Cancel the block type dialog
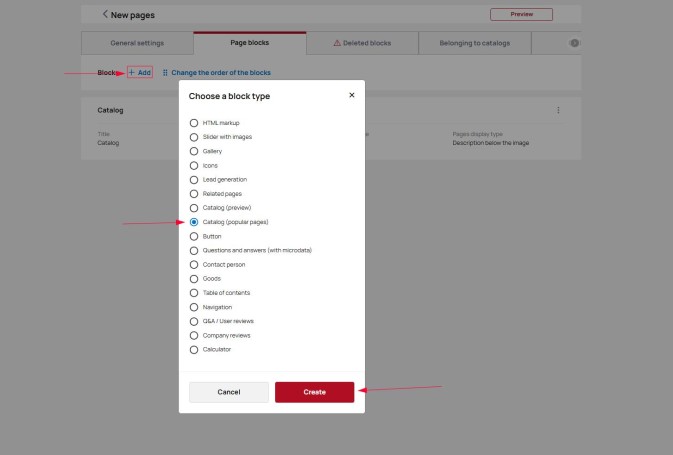This screenshot has width=673, height=455. tap(229, 392)
